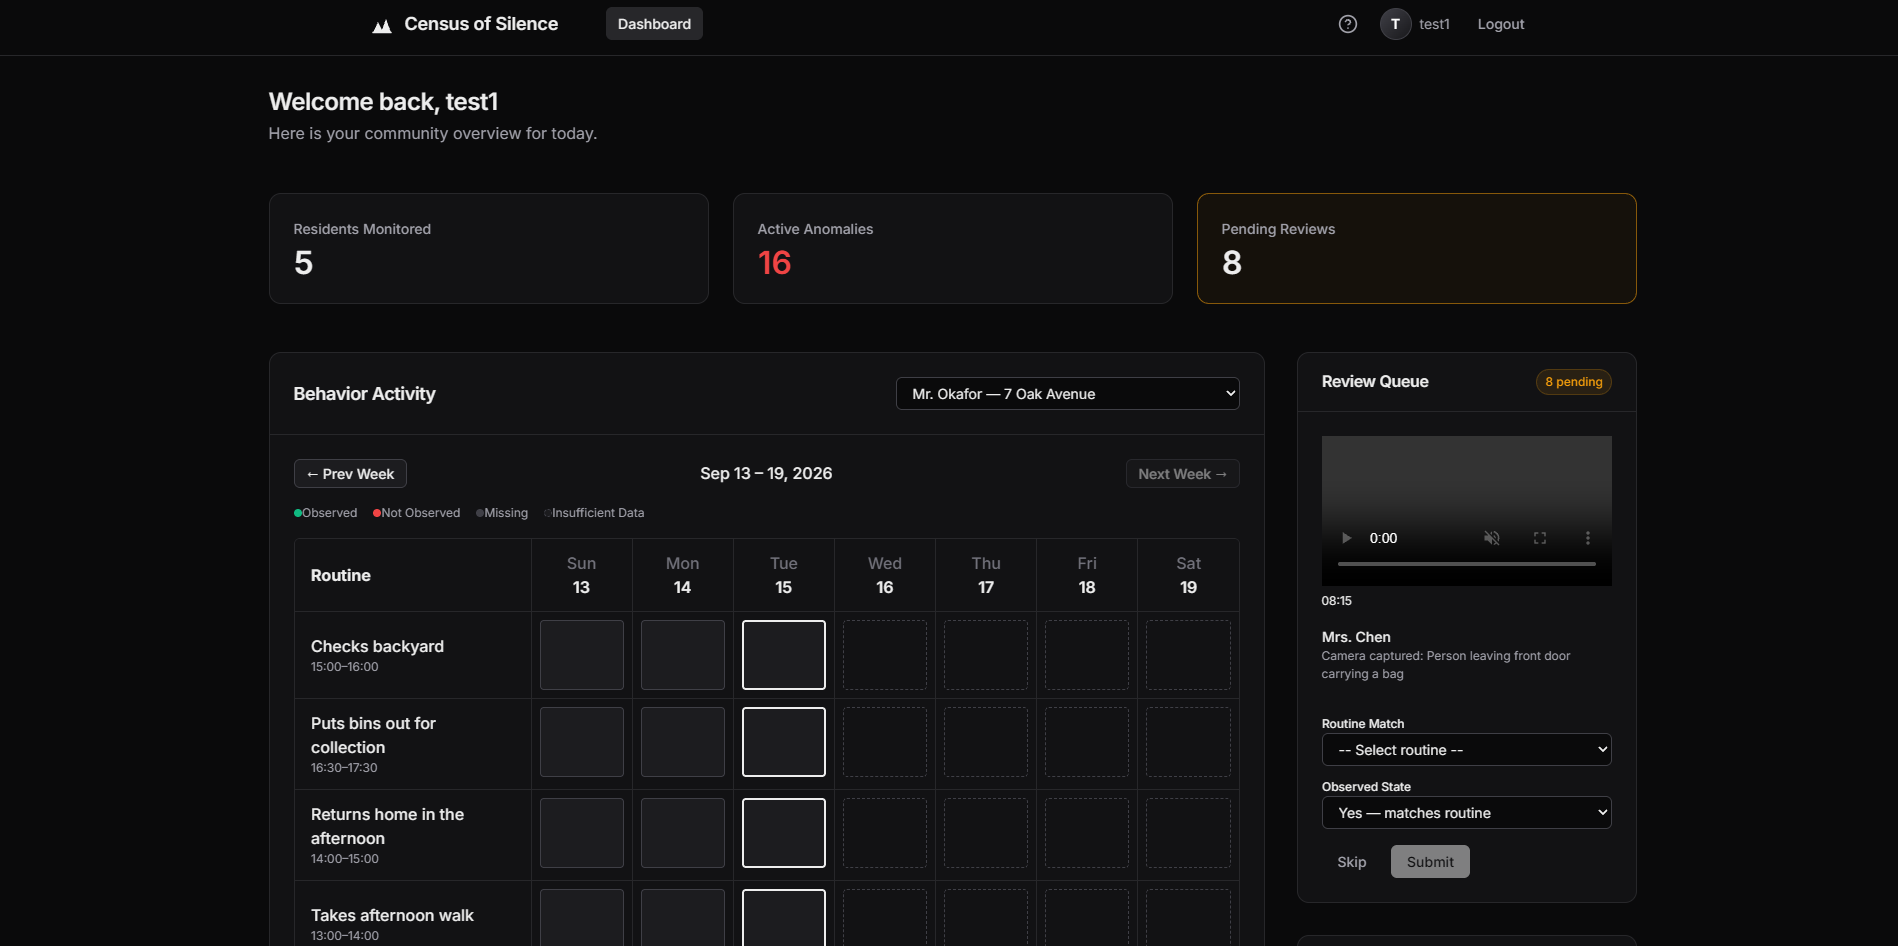Viewport: 1898px width, 946px height.
Task: Select Checks backyard cell for Mon 14
Action: (683, 655)
